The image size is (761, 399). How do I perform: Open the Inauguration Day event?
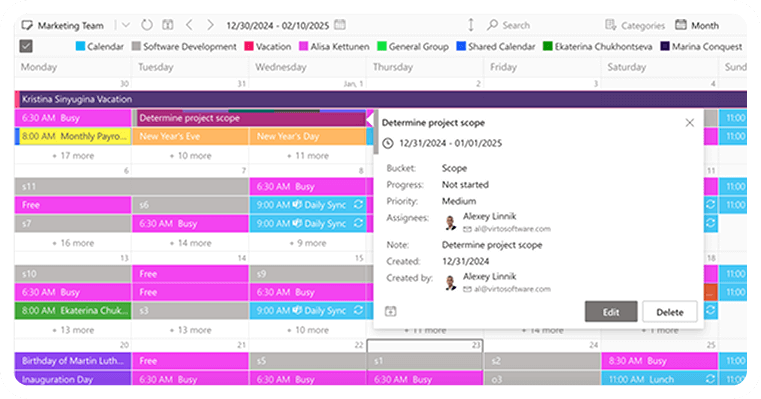(x=73, y=379)
